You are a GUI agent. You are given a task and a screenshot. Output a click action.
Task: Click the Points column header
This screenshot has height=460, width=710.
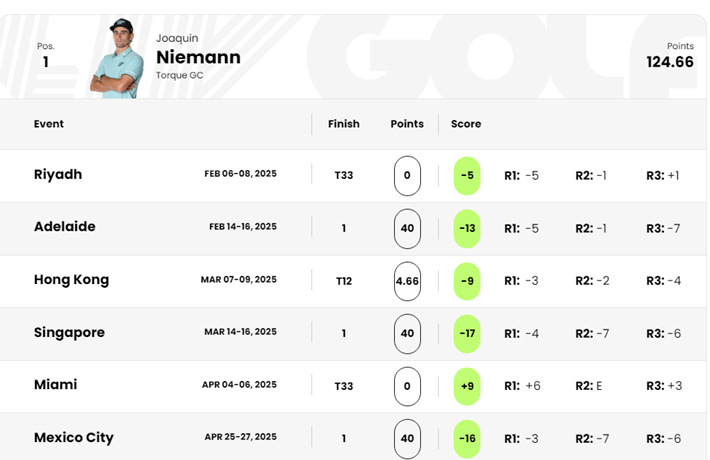pyautogui.click(x=407, y=124)
